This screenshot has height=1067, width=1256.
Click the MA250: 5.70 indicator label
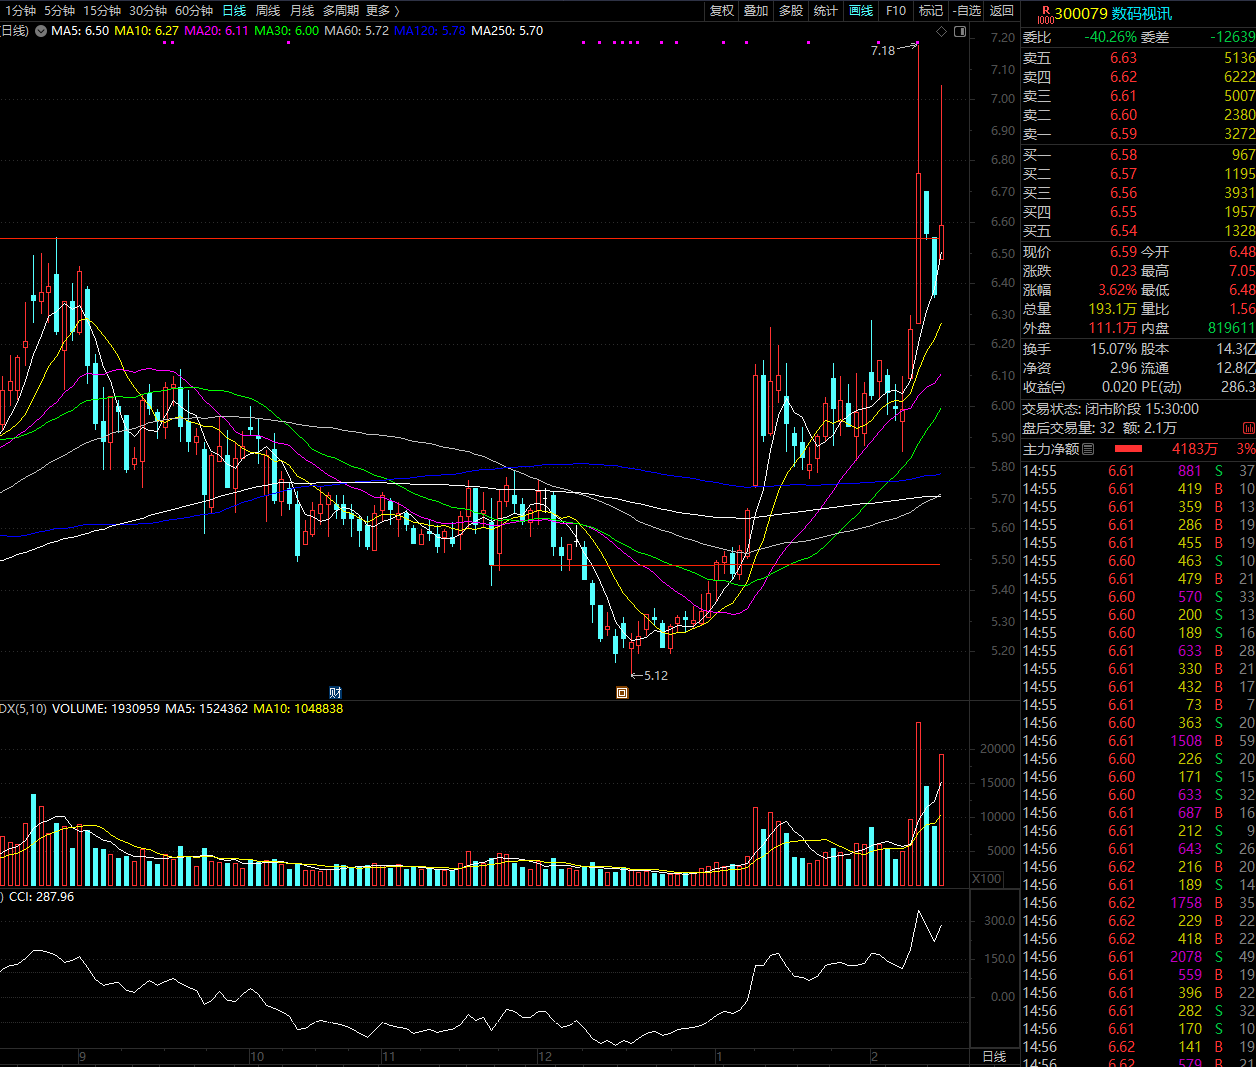(507, 31)
